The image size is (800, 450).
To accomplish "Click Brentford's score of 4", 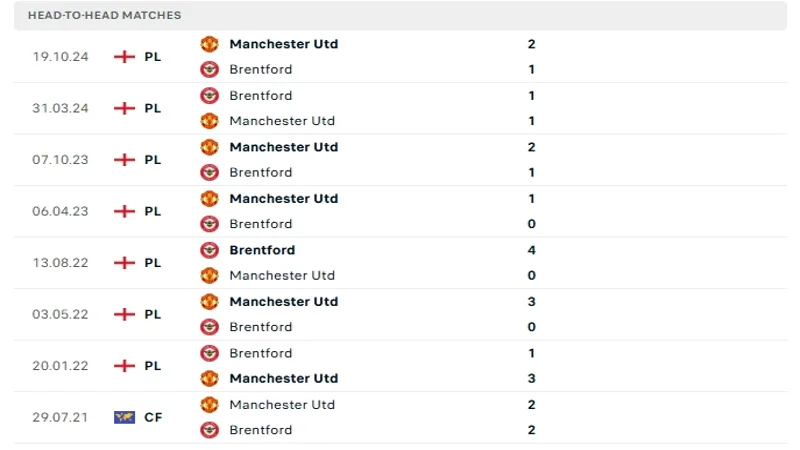I will point(532,250).
